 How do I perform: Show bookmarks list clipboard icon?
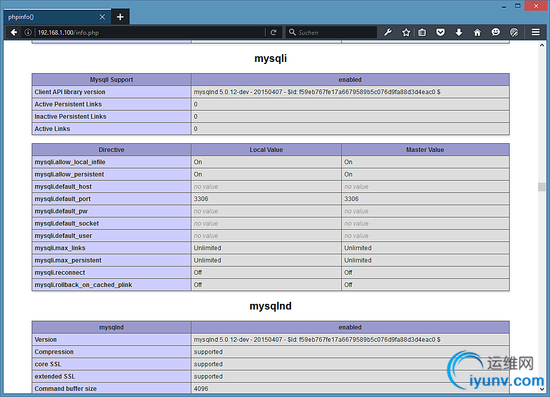point(422,33)
